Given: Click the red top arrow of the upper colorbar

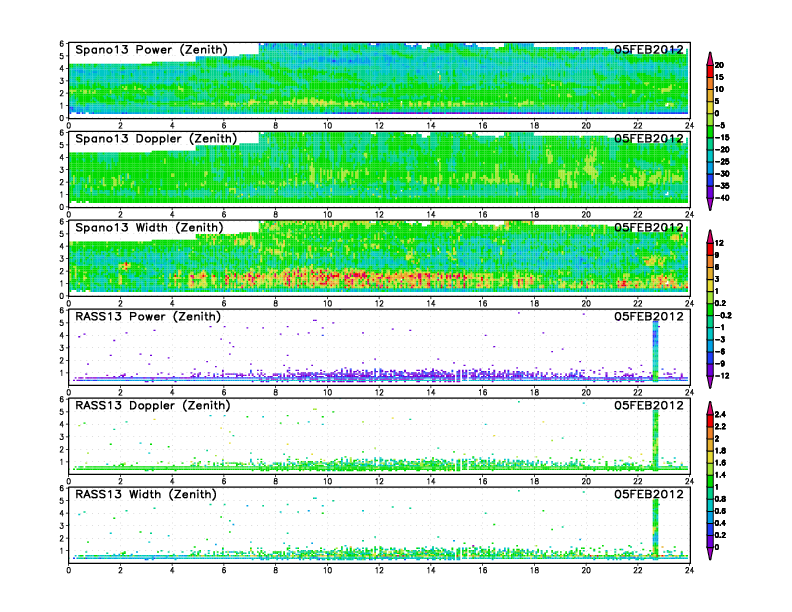Looking at the screenshot, I should tap(709, 56).
